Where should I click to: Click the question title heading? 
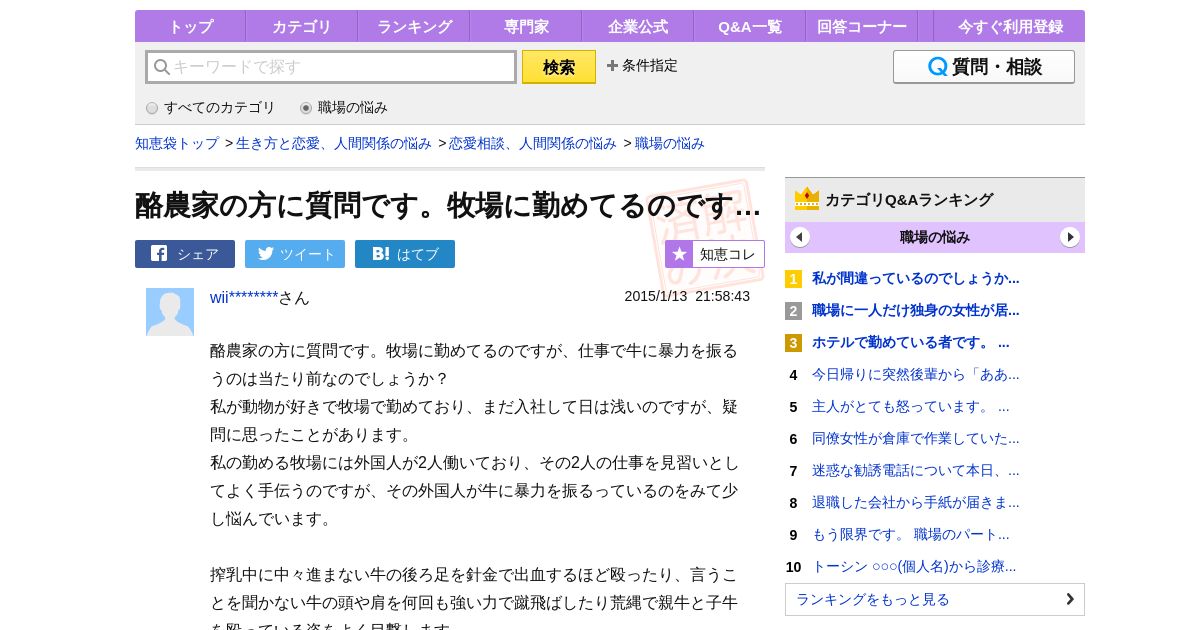coord(448,205)
